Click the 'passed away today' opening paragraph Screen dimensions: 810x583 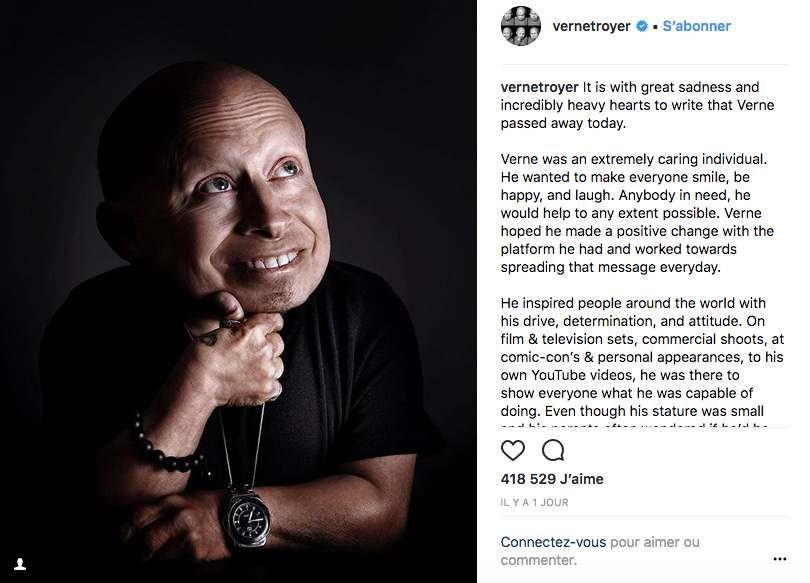pos(637,105)
